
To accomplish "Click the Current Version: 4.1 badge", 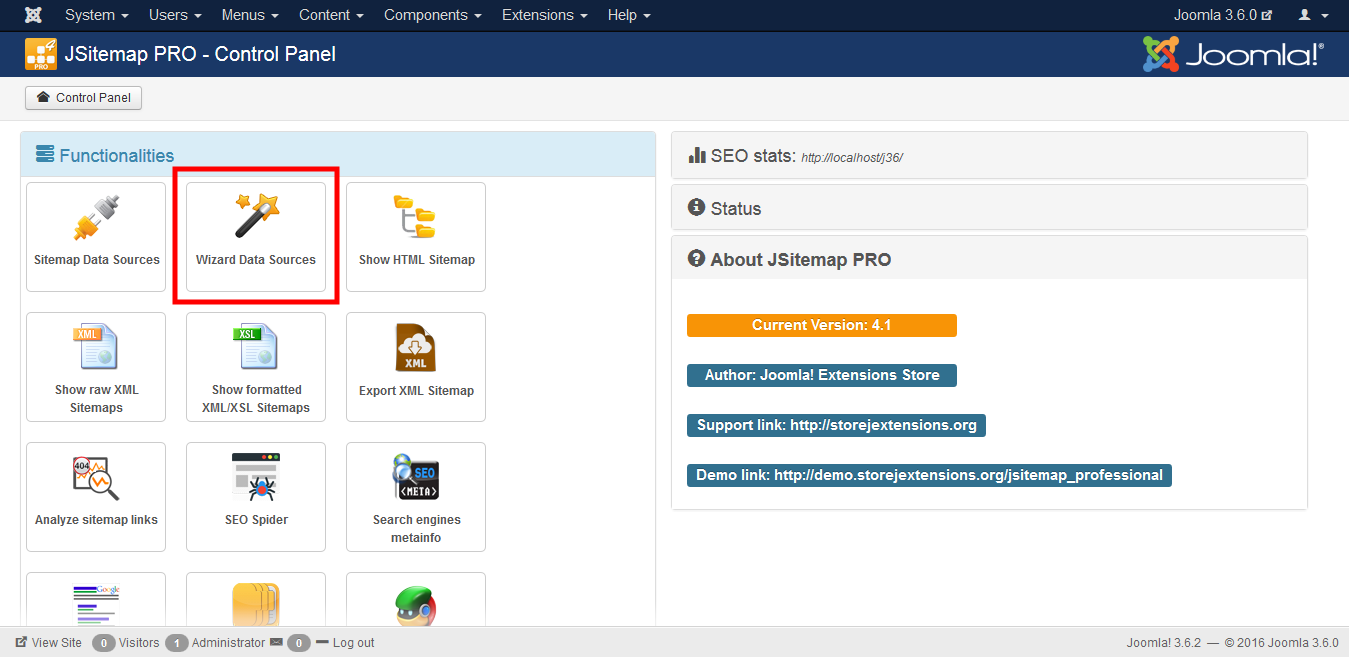I will coord(821,325).
